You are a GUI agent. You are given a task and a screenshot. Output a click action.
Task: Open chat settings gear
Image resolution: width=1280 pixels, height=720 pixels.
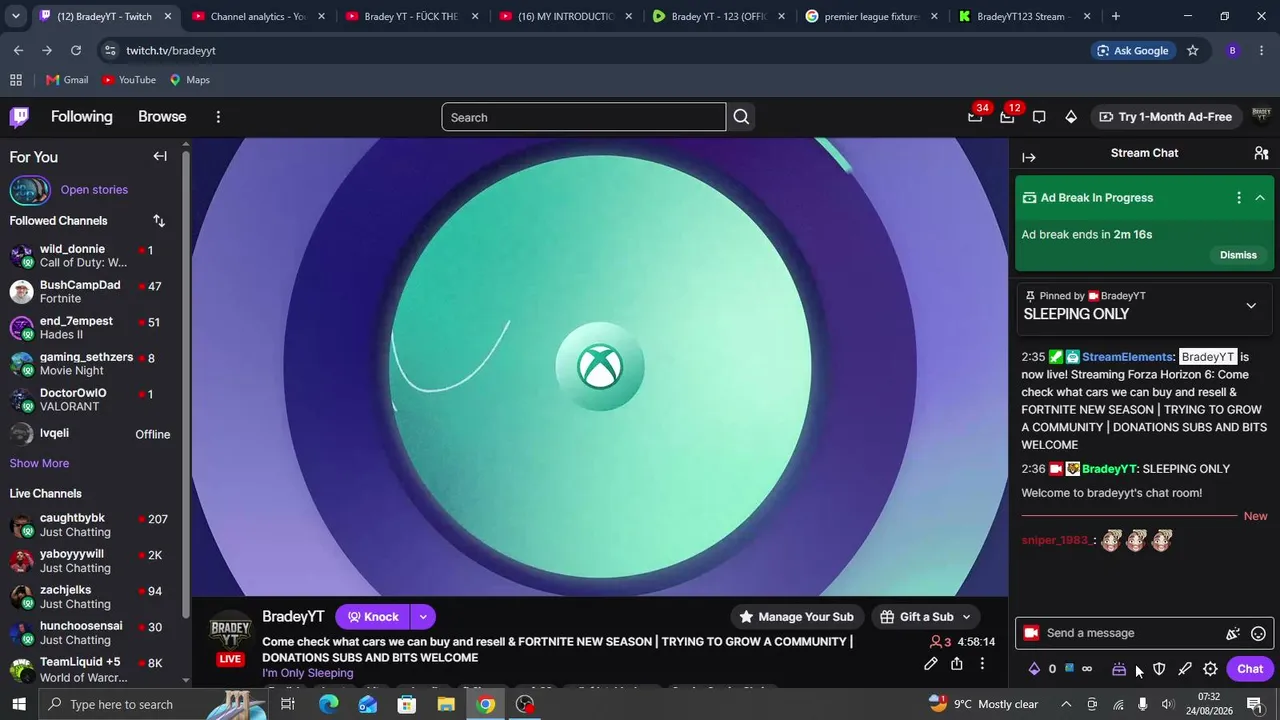click(1210, 669)
